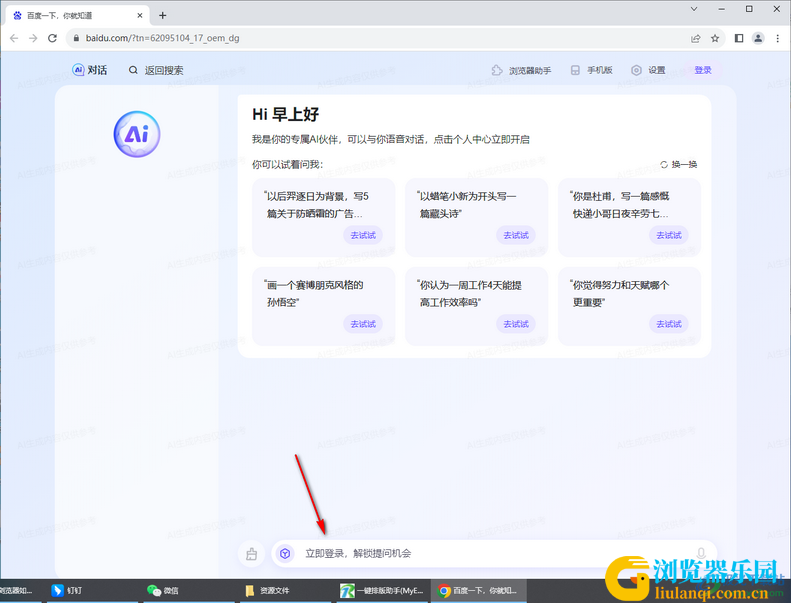The width and height of the screenshot is (791, 603).
Task: Open the Chrome three-dot menu
Action: [777, 38]
